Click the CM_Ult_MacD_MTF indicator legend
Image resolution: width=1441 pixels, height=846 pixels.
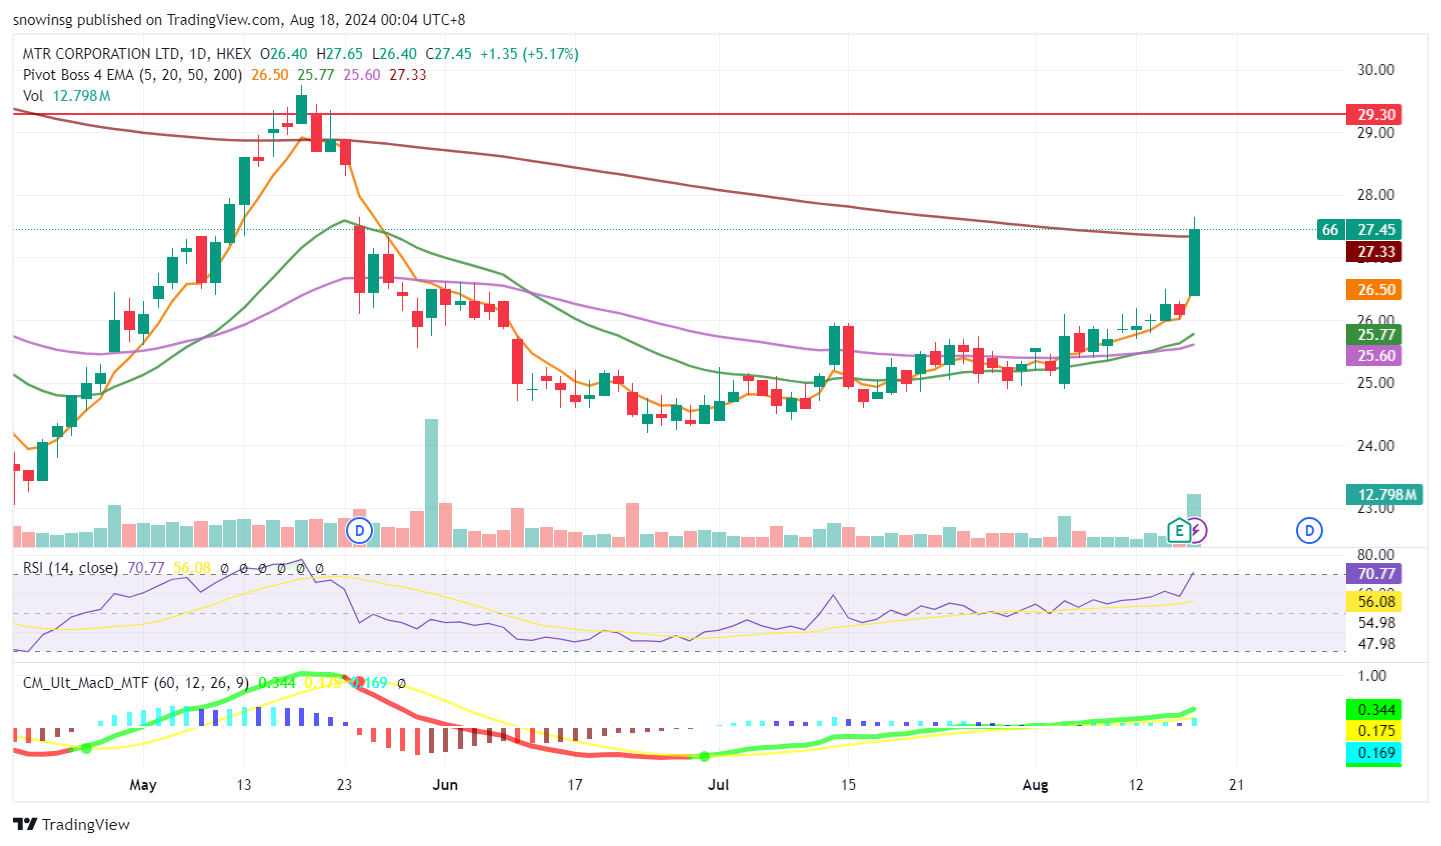click(137, 683)
